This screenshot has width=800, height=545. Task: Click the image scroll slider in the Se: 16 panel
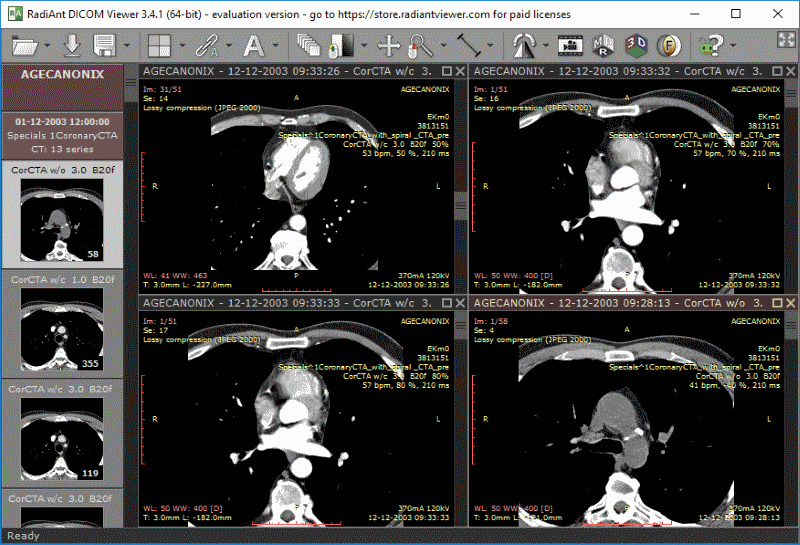[791, 92]
